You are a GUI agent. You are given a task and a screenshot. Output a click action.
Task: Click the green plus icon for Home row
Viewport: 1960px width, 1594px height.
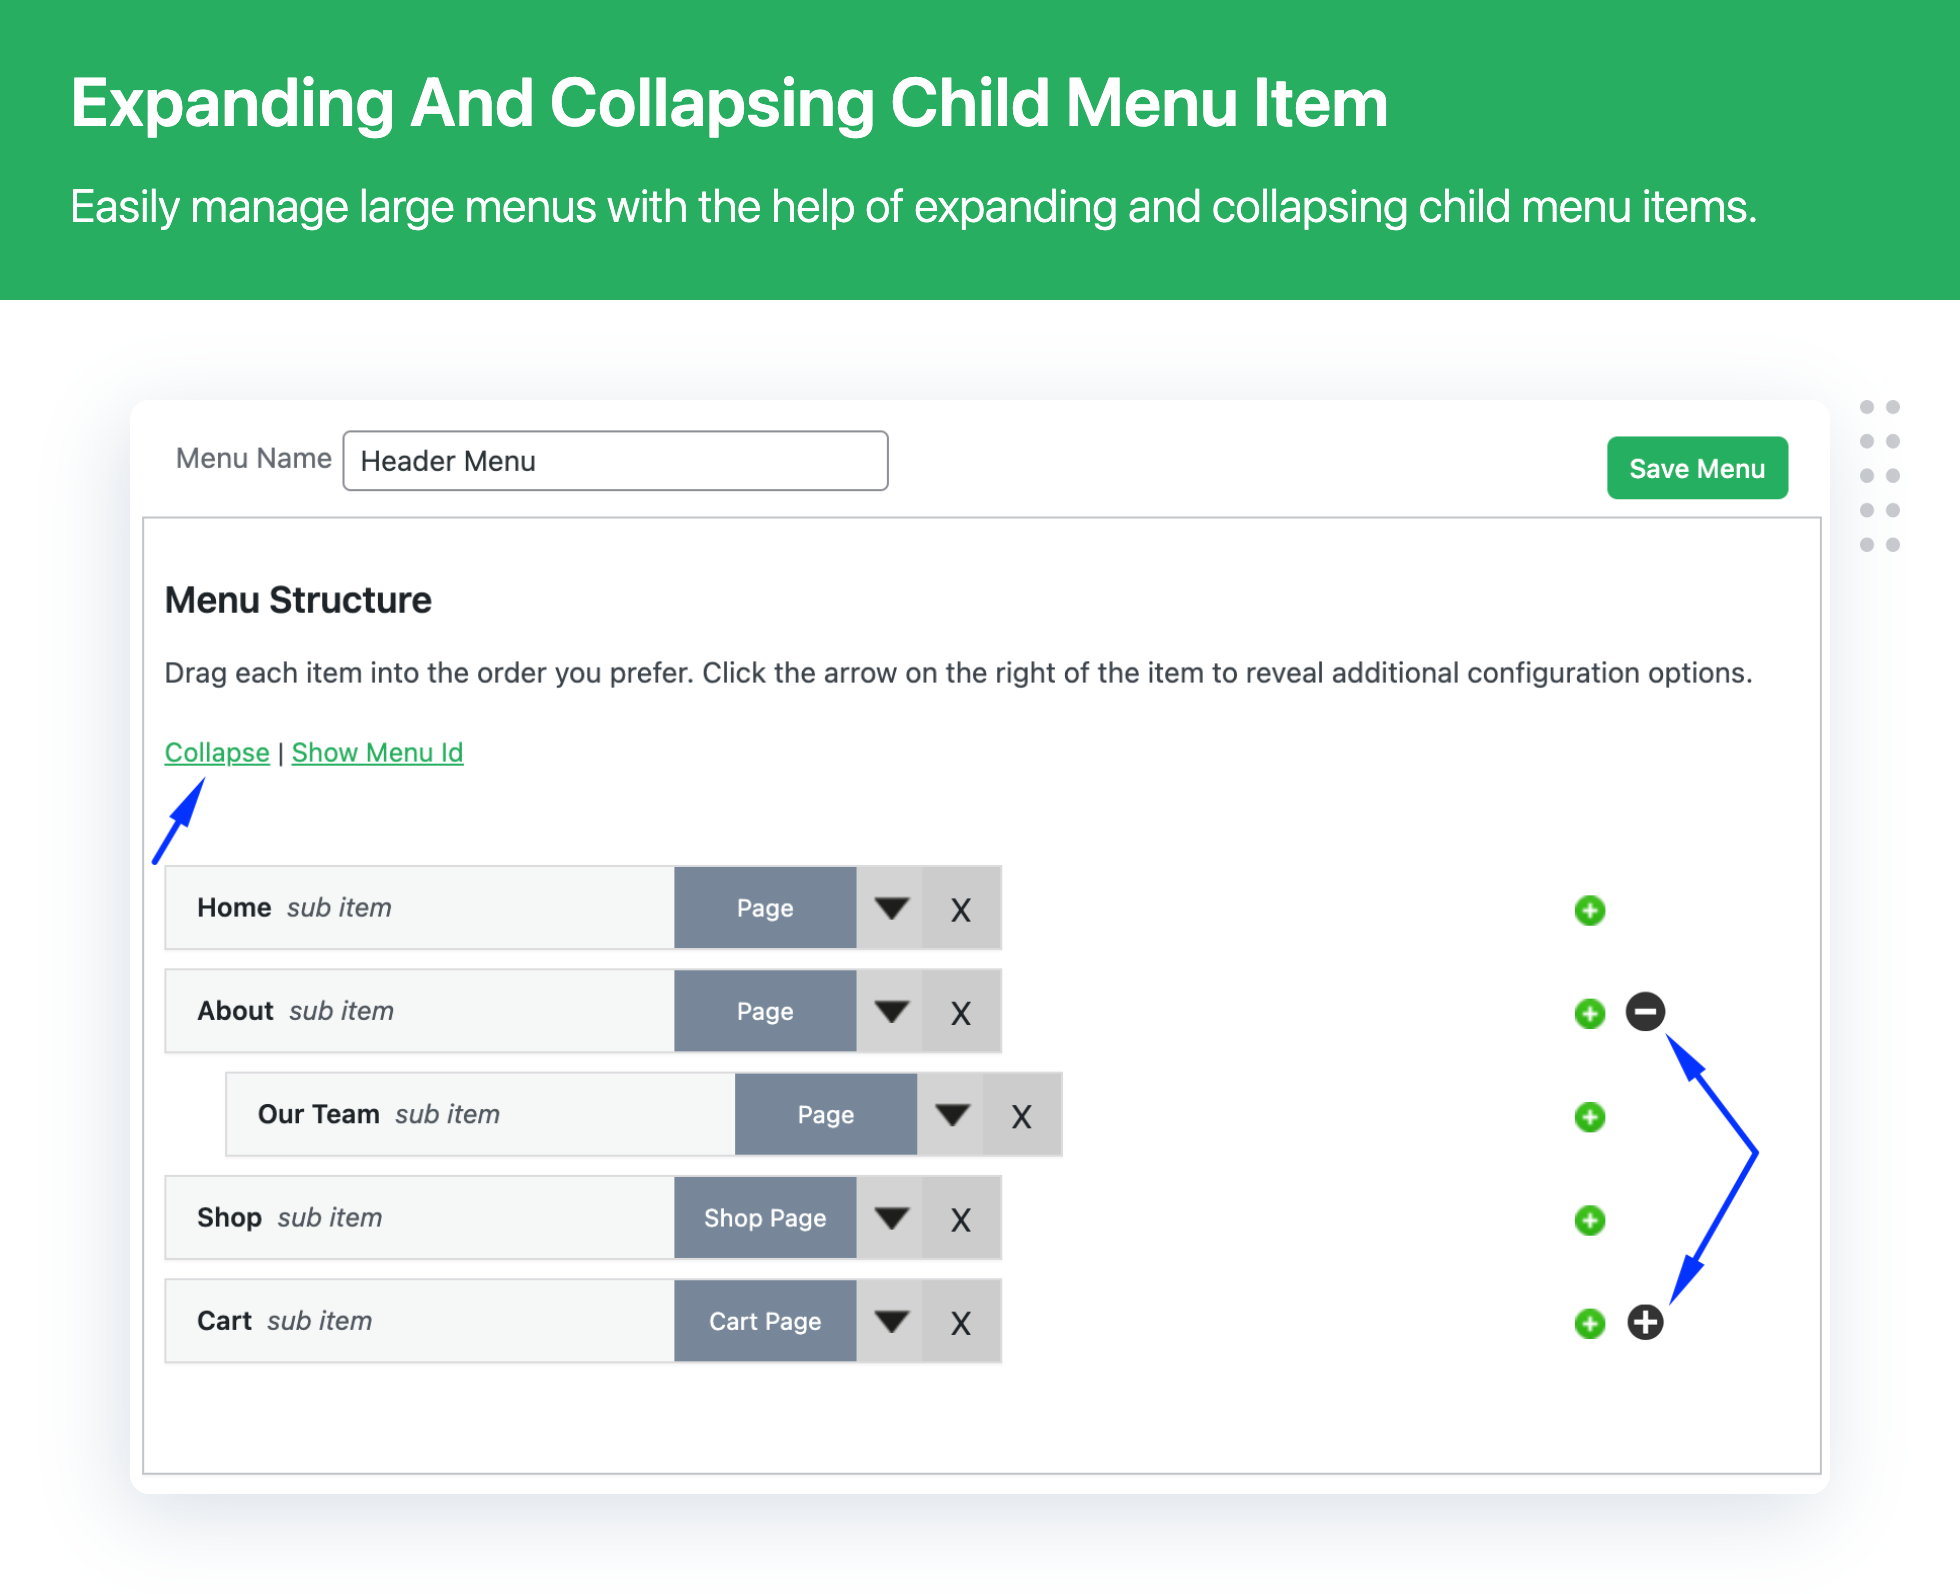coord(1590,910)
